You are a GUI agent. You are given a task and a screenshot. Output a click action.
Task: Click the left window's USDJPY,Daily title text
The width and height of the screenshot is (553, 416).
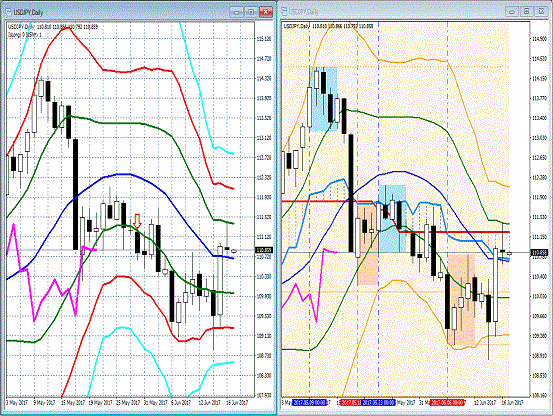pos(28,12)
